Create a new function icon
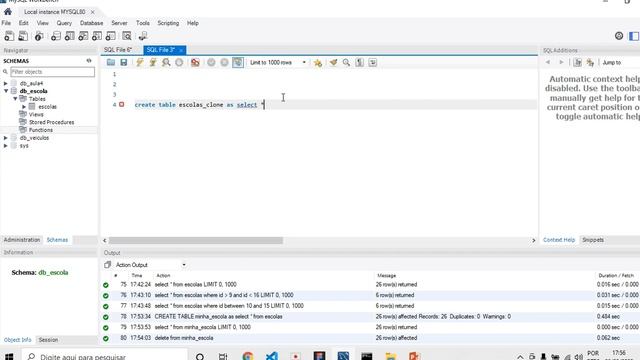This screenshot has width=640, height=360. [111, 36]
